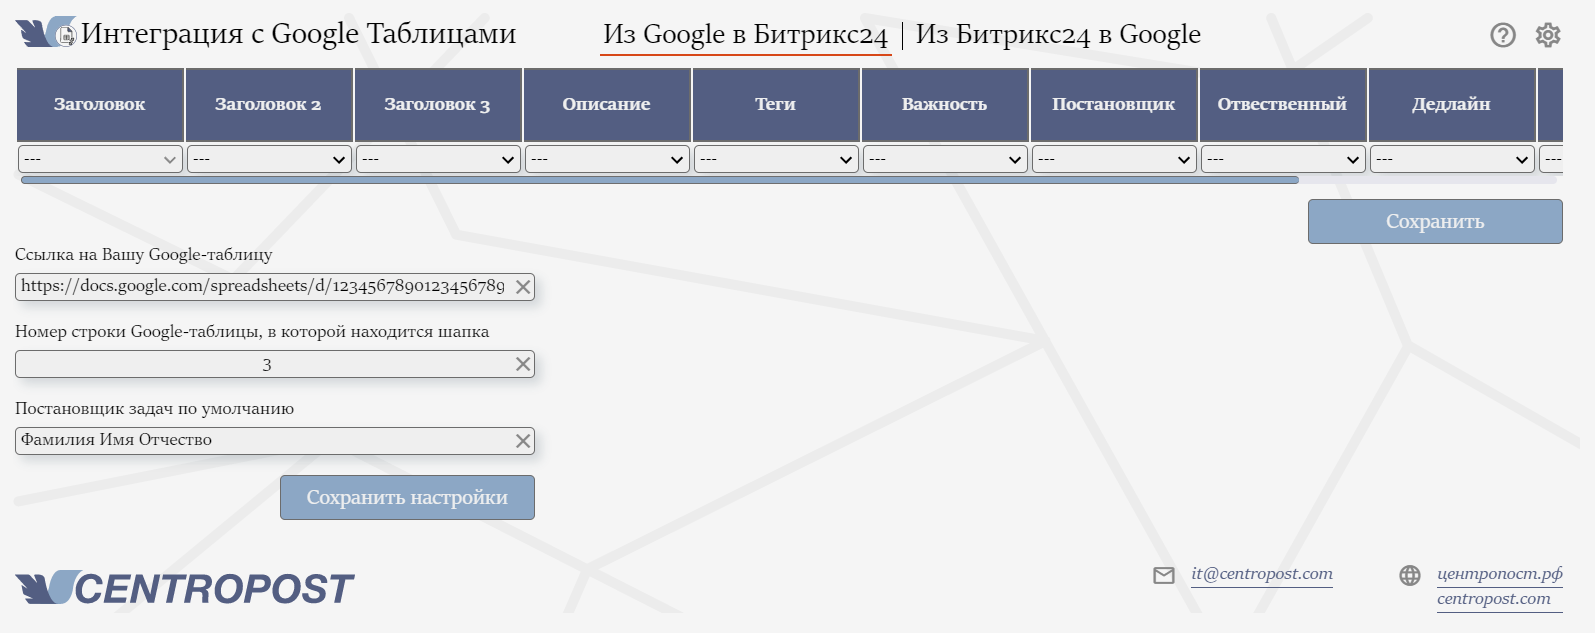Open dropdown under Дедлайн column
This screenshot has height=633, width=1595.
[x=1452, y=159]
